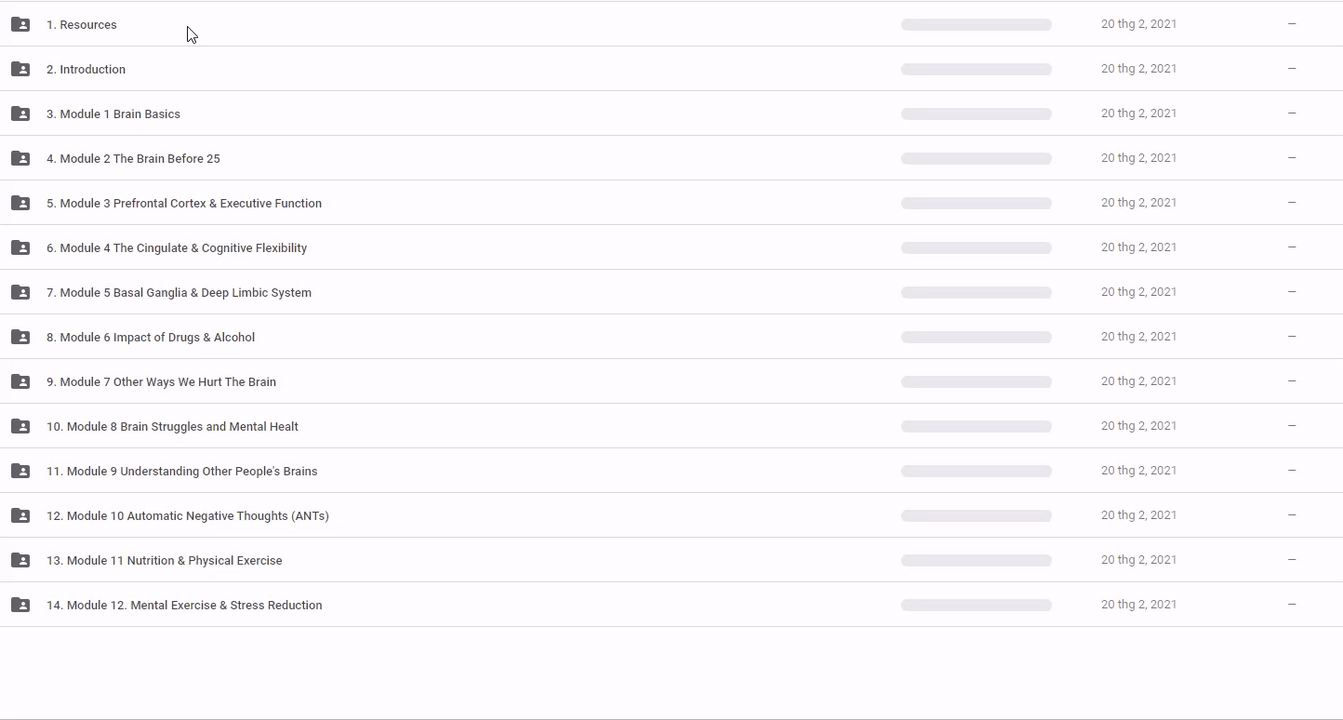Select folder icon for Module 3 Prefrontal Cortex
The height and width of the screenshot is (720, 1343).
click(x=20, y=203)
